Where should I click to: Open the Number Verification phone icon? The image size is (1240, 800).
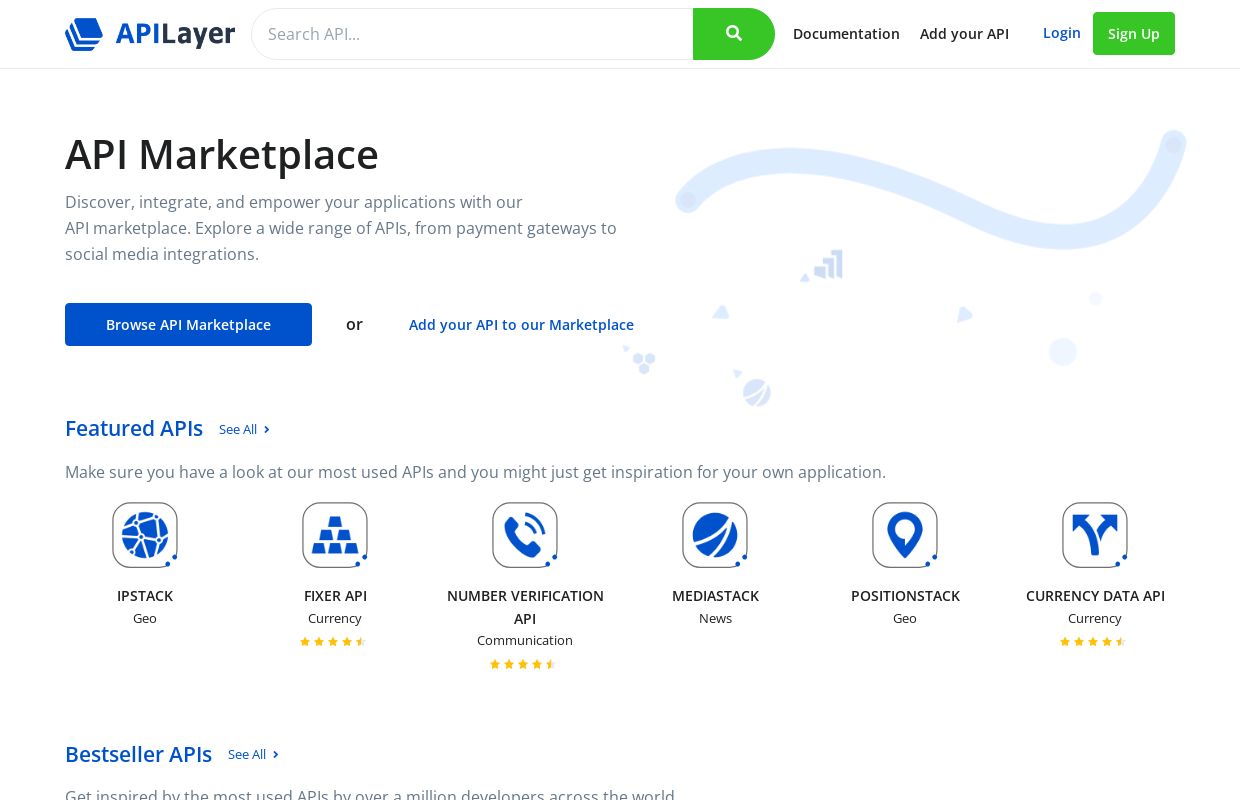[x=525, y=535]
